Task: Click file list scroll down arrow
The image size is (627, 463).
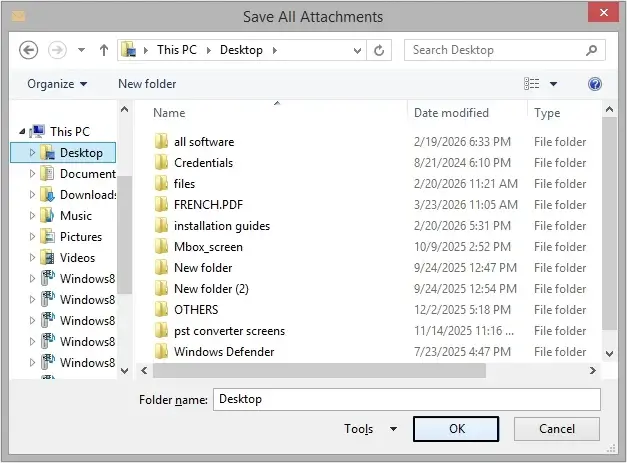Action: (609, 353)
